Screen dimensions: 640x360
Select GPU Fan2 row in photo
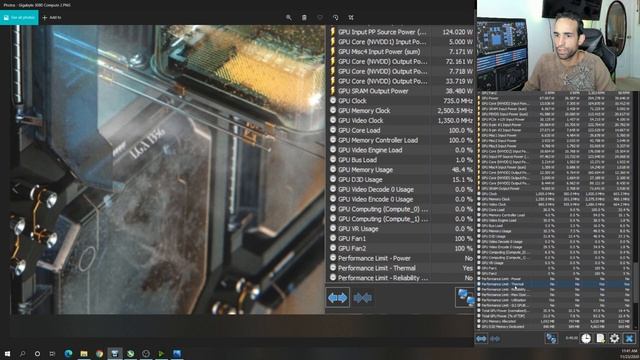(x=400, y=248)
